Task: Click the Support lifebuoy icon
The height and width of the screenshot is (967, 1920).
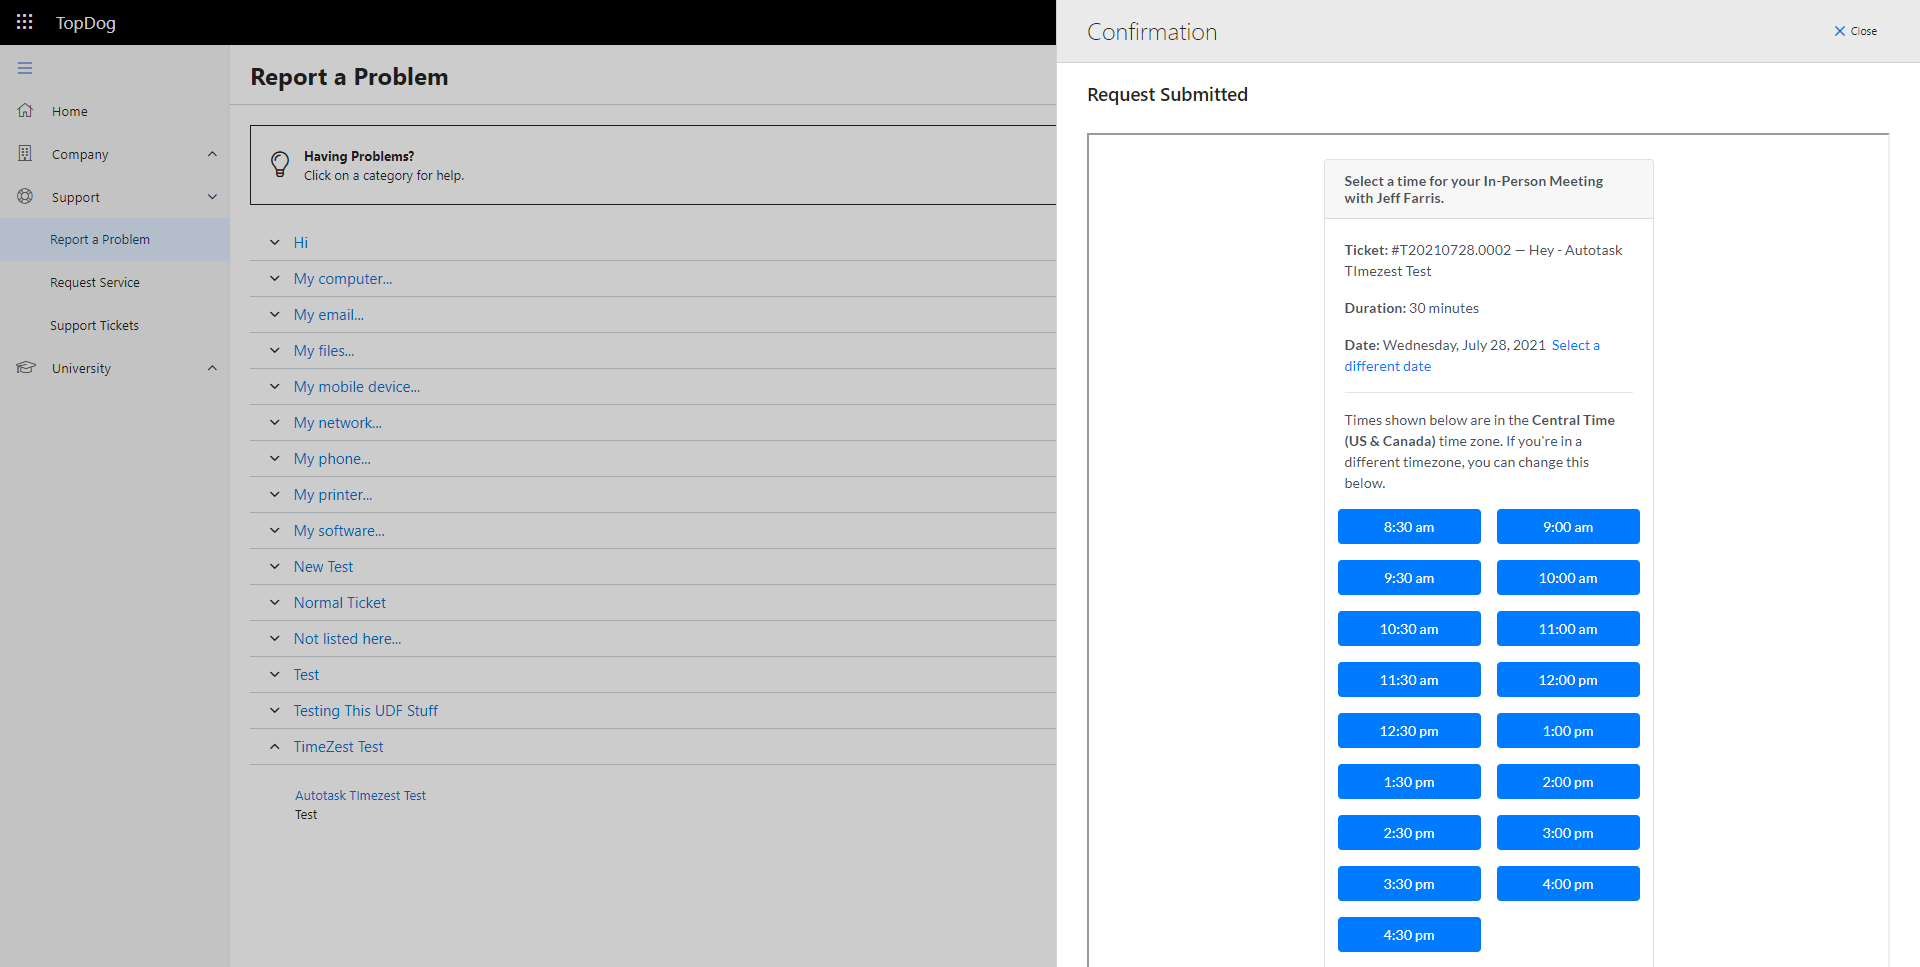Action: (25, 197)
